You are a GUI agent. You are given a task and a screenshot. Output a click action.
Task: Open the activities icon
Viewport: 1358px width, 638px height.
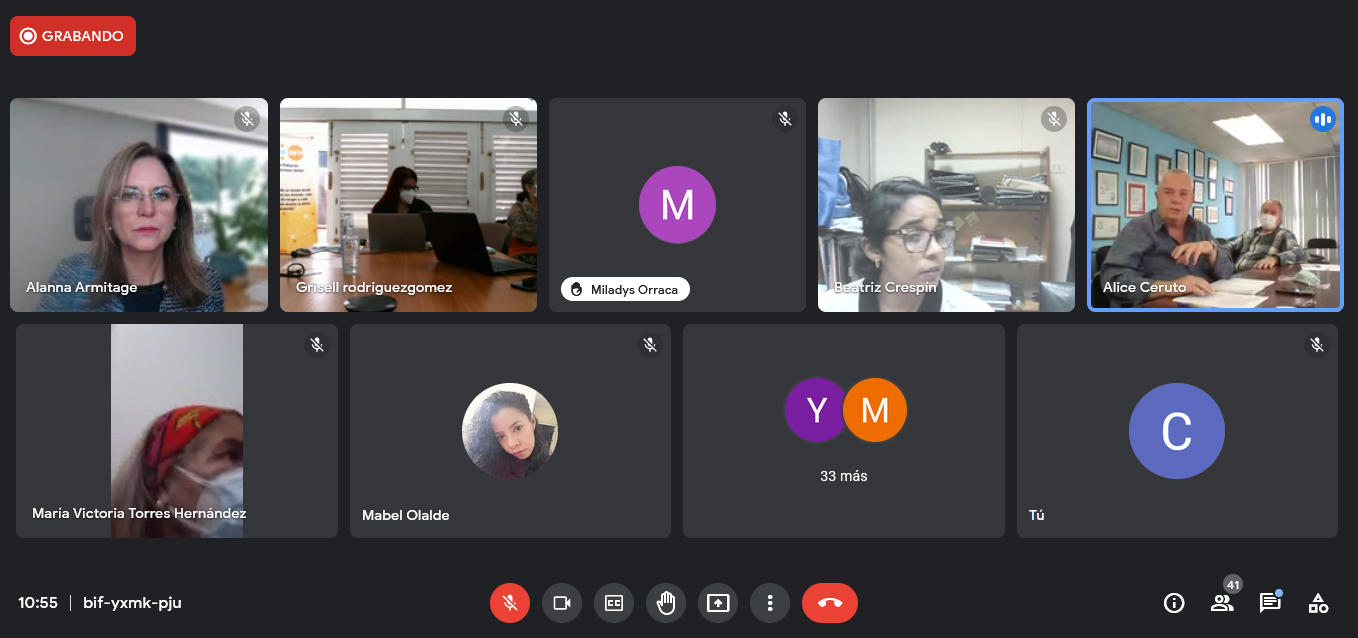coord(1319,603)
